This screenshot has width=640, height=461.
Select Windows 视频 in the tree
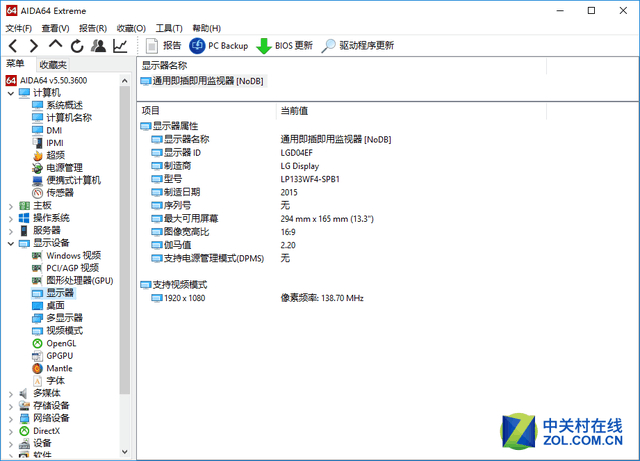tap(67, 256)
